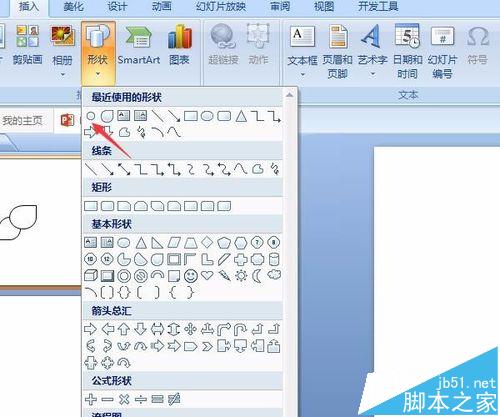Pick the division sign equation shape
Image resolution: width=500 pixels, height=417 pixels.
coord(141,399)
